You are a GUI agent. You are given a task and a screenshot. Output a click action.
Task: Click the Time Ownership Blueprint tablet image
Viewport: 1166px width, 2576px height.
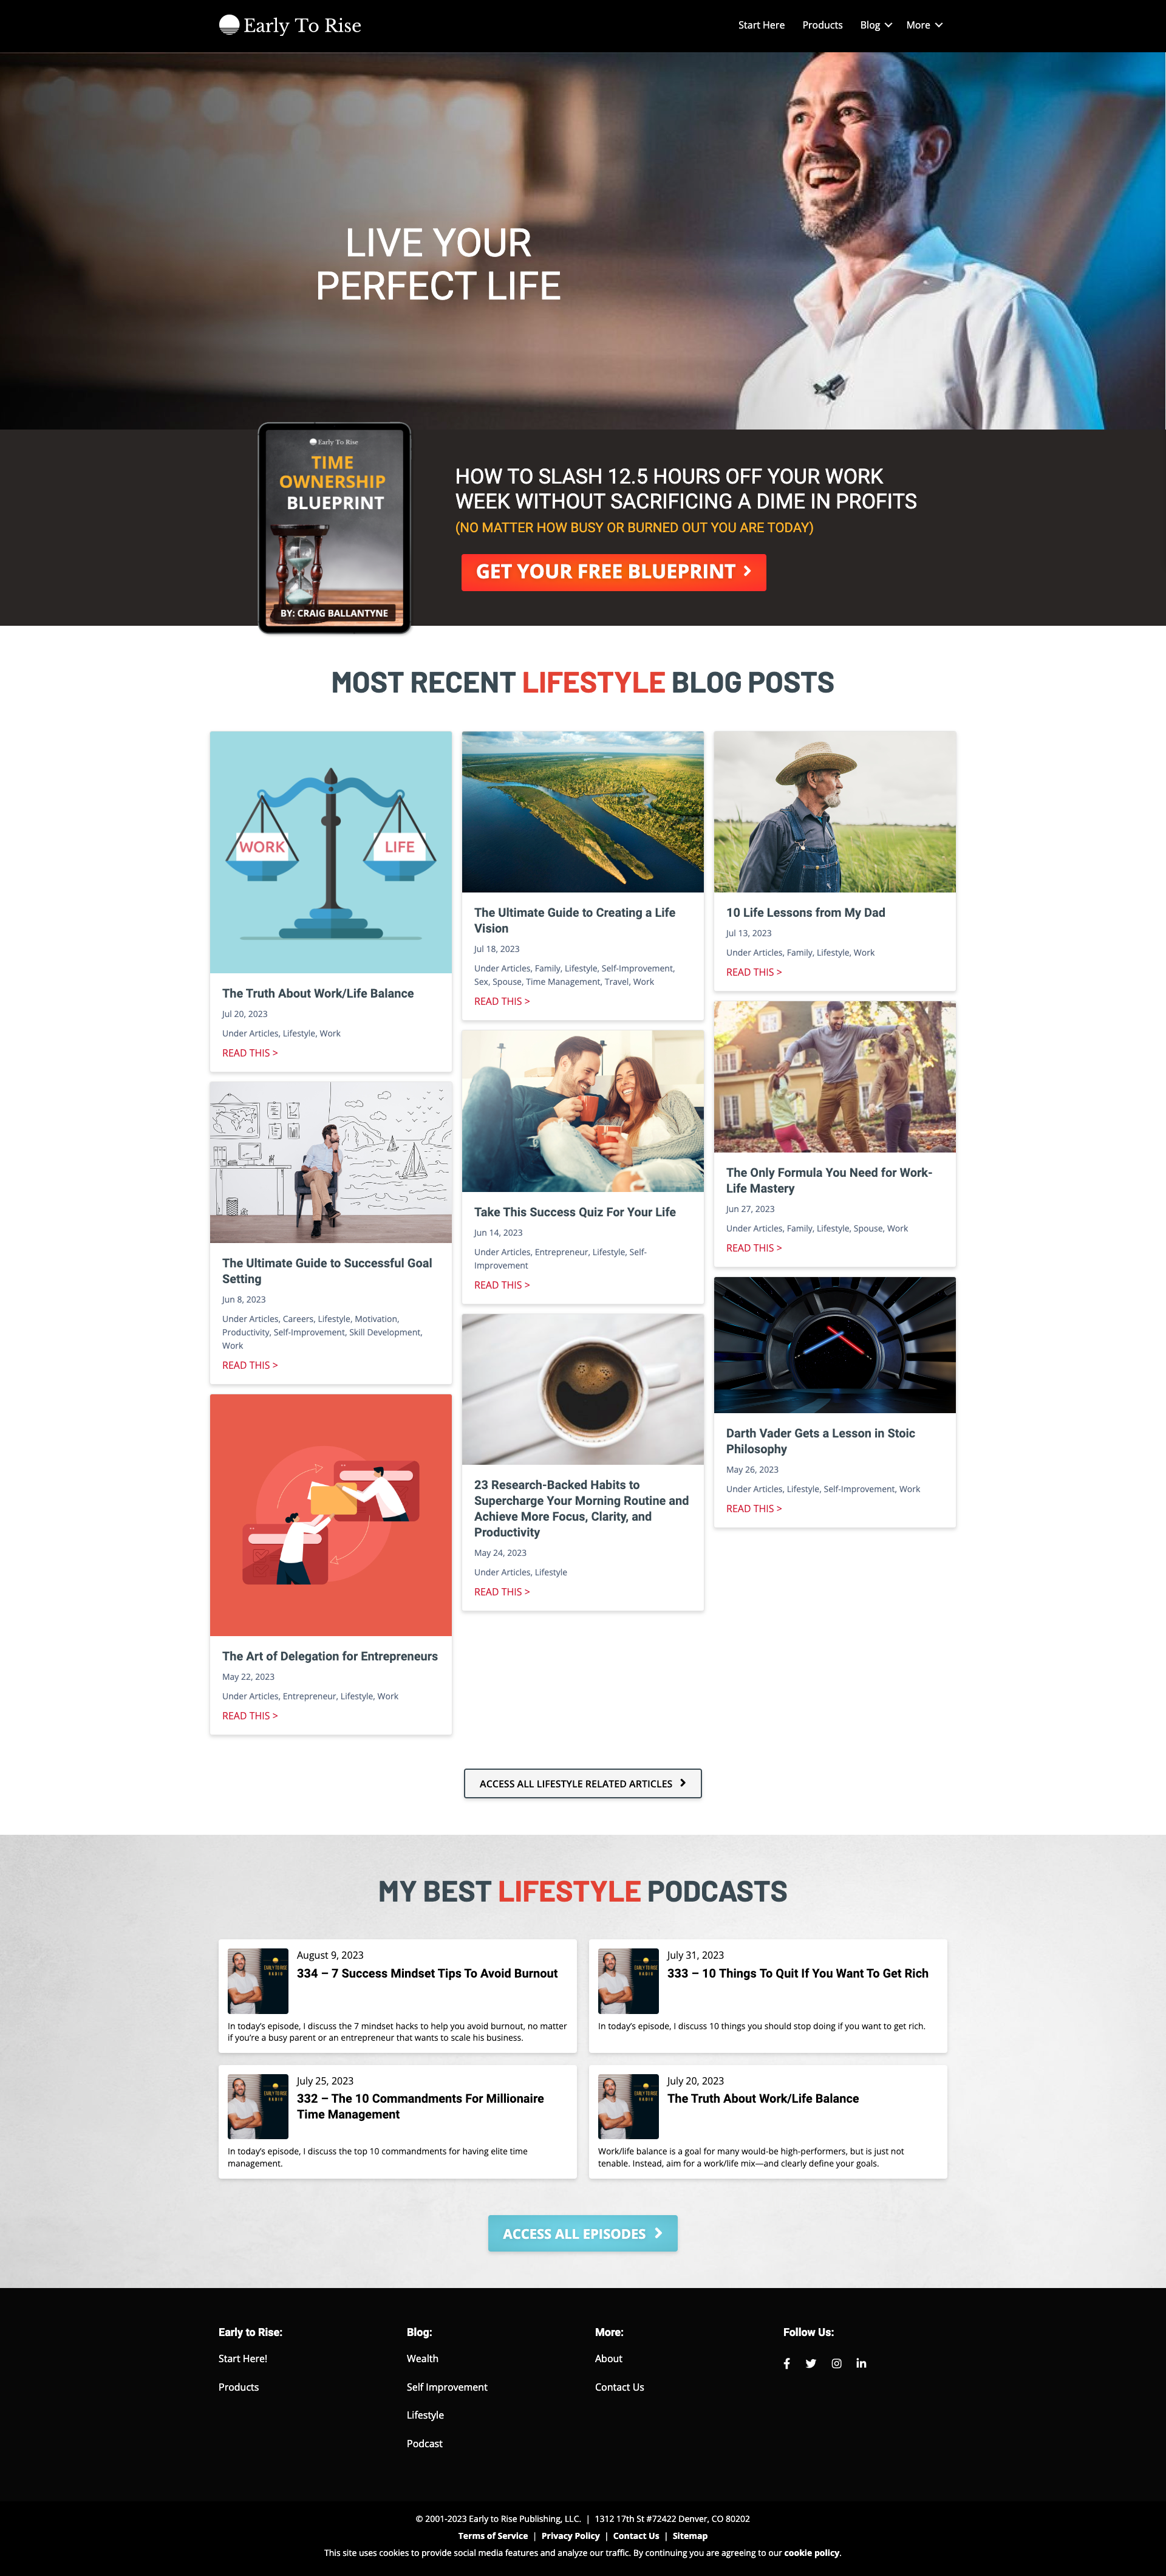coord(335,528)
